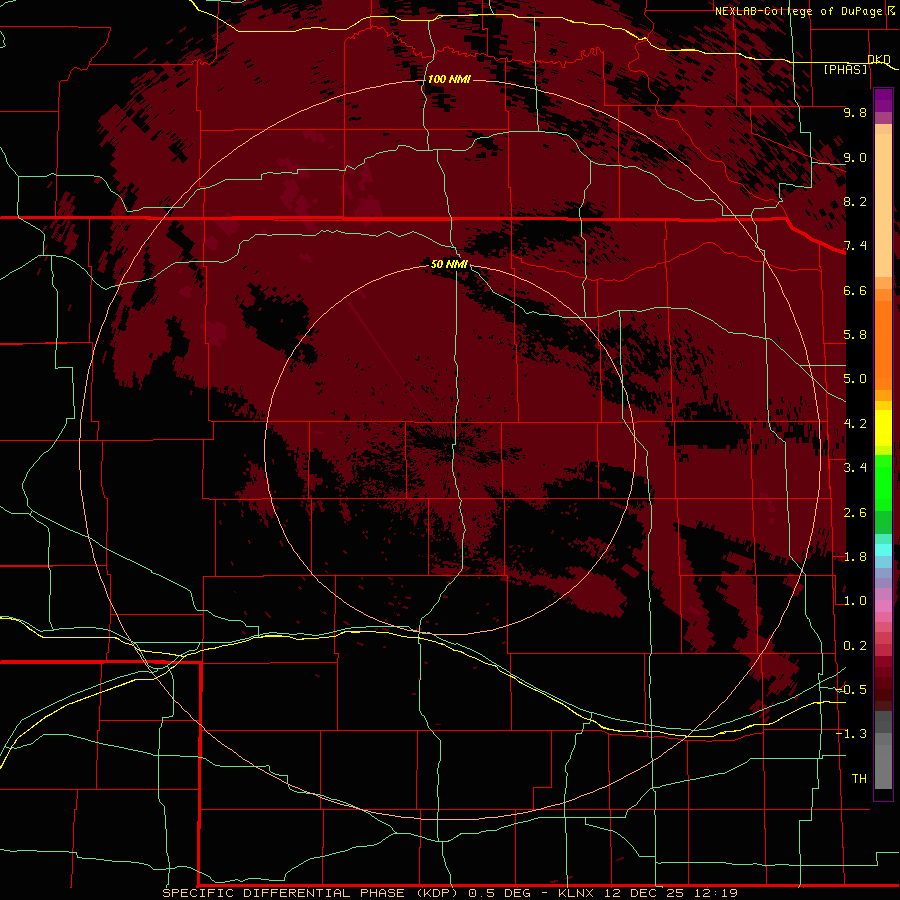Click the 6.6 value on the color scale
The height and width of the screenshot is (900, 900).
pos(855,290)
